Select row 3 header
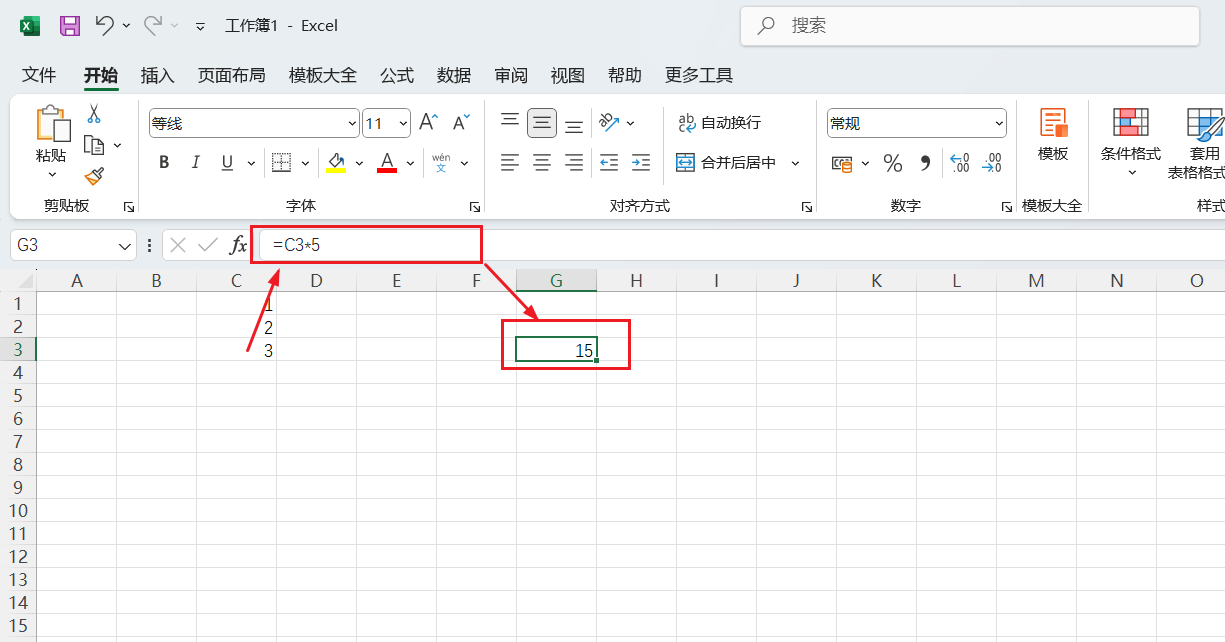 18,350
